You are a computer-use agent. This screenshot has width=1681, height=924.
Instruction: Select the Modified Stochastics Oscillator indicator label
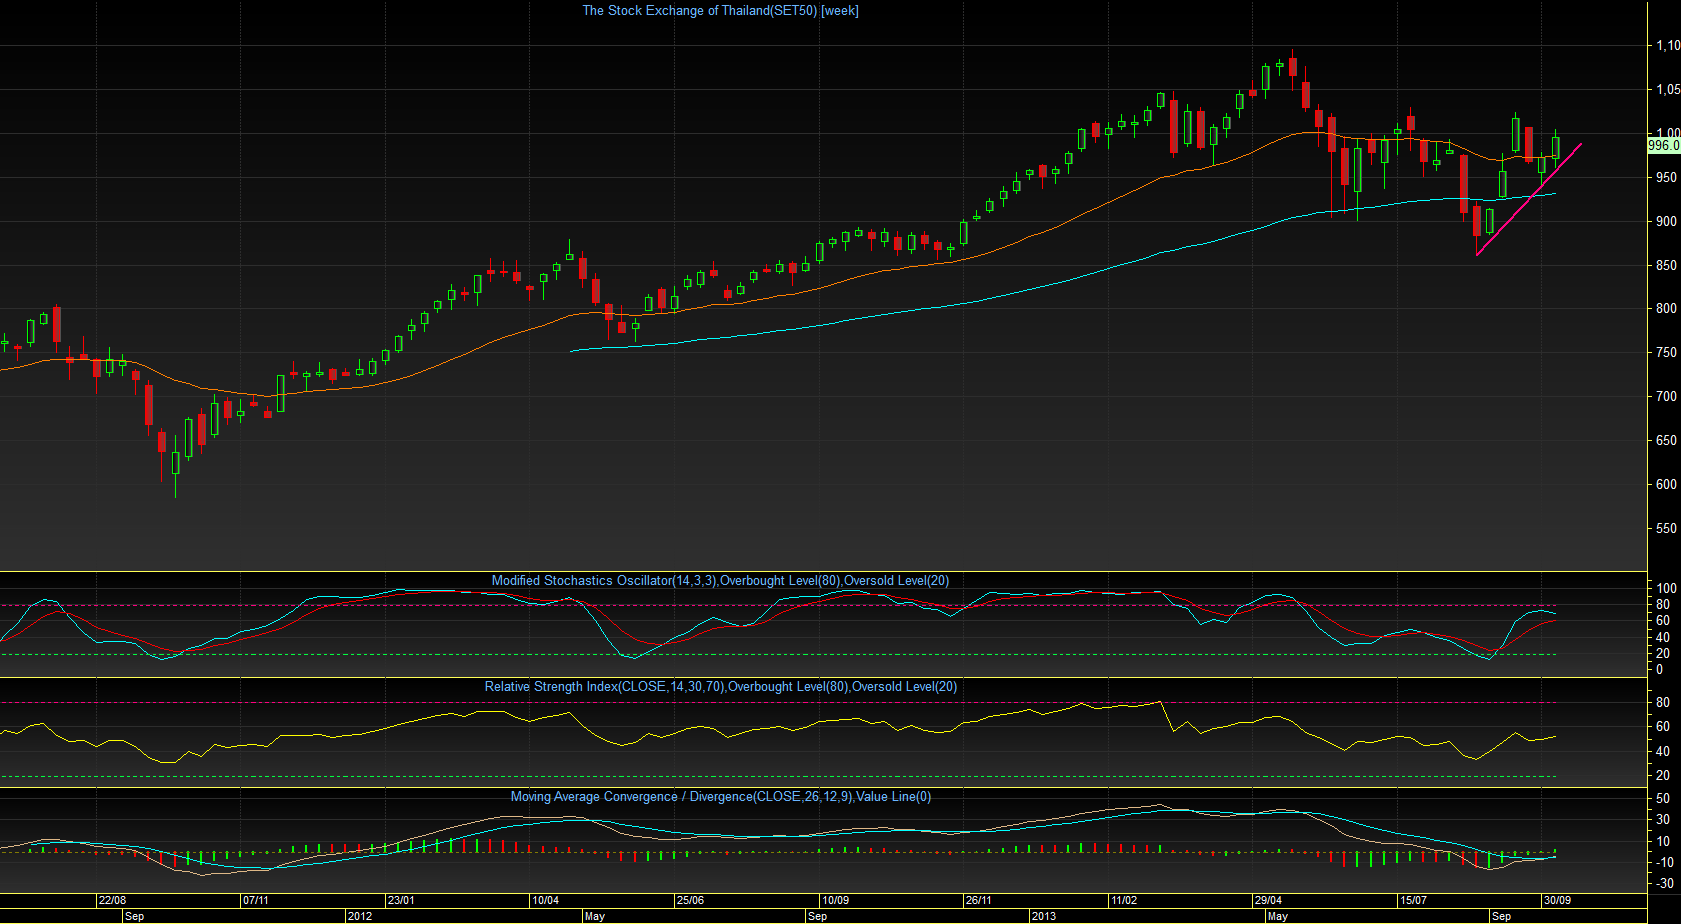click(x=720, y=581)
